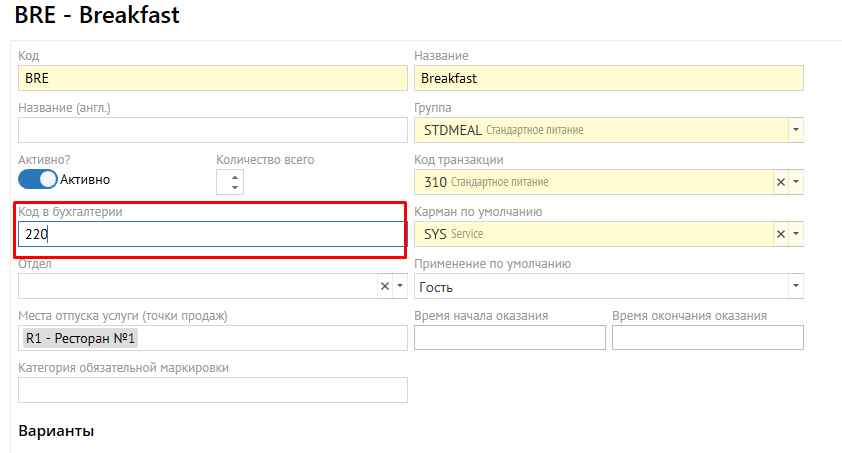This screenshot has height=453, width=842.
Task: Clear the Код транзакции selection with X
Action: 781,182
